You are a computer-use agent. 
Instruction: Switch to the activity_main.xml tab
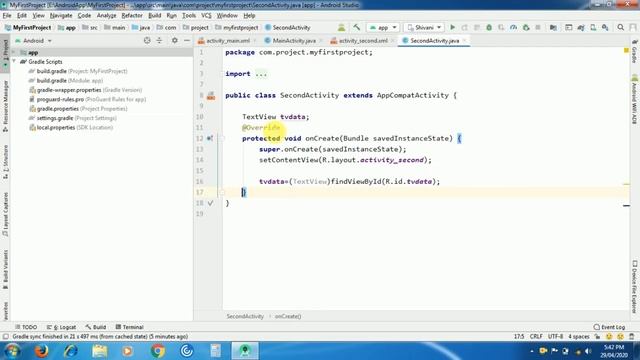tap(227, 41)
